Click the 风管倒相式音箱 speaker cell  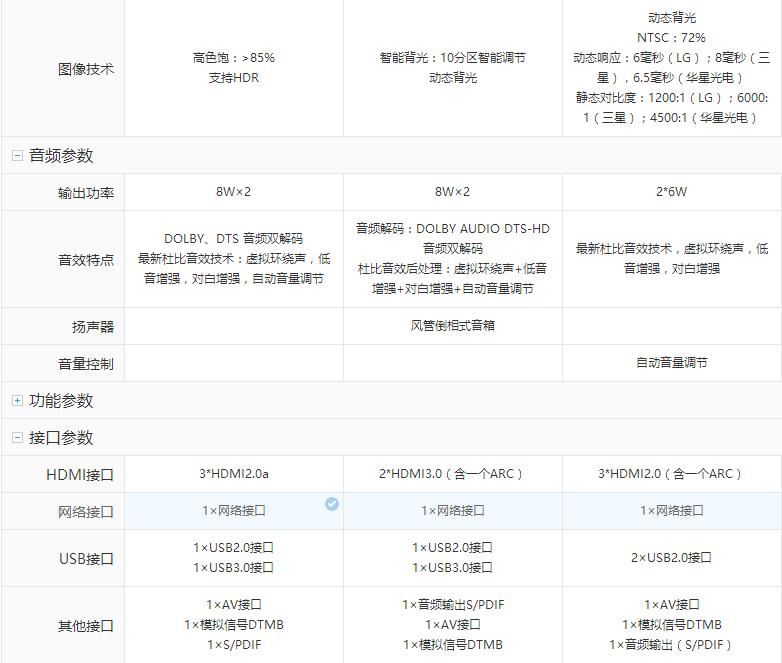tap(453, 326)
